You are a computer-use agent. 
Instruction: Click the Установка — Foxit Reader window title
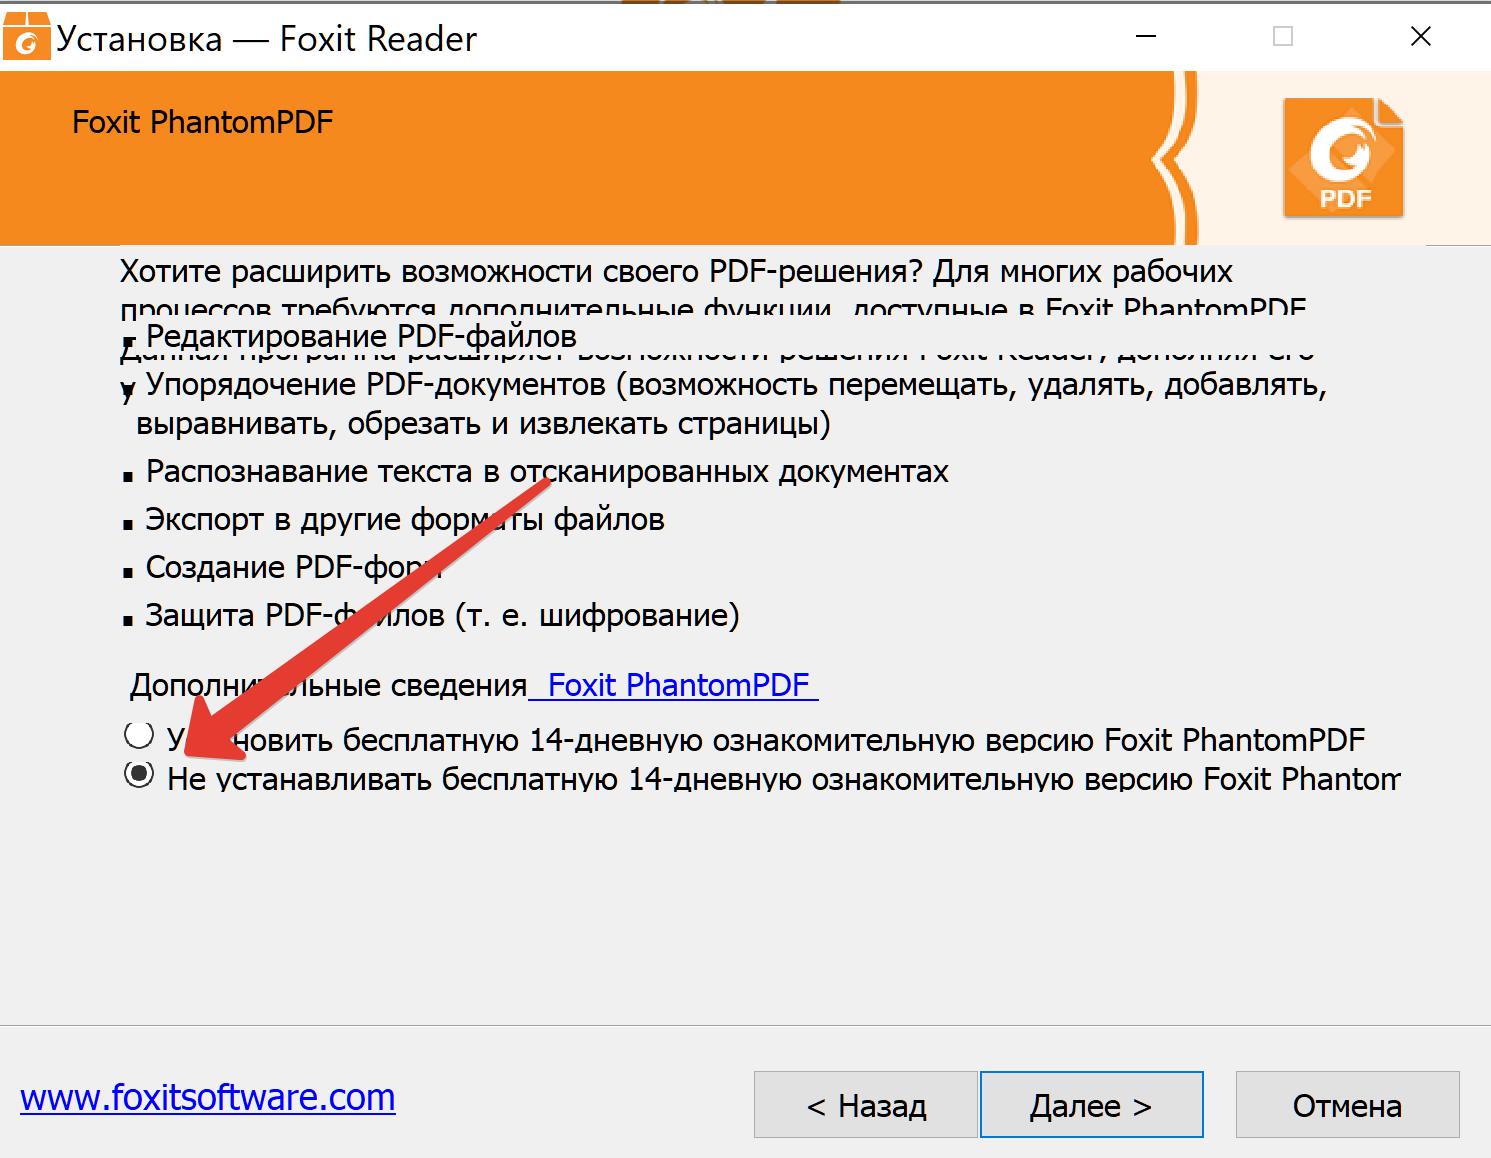tap(266, 38)
